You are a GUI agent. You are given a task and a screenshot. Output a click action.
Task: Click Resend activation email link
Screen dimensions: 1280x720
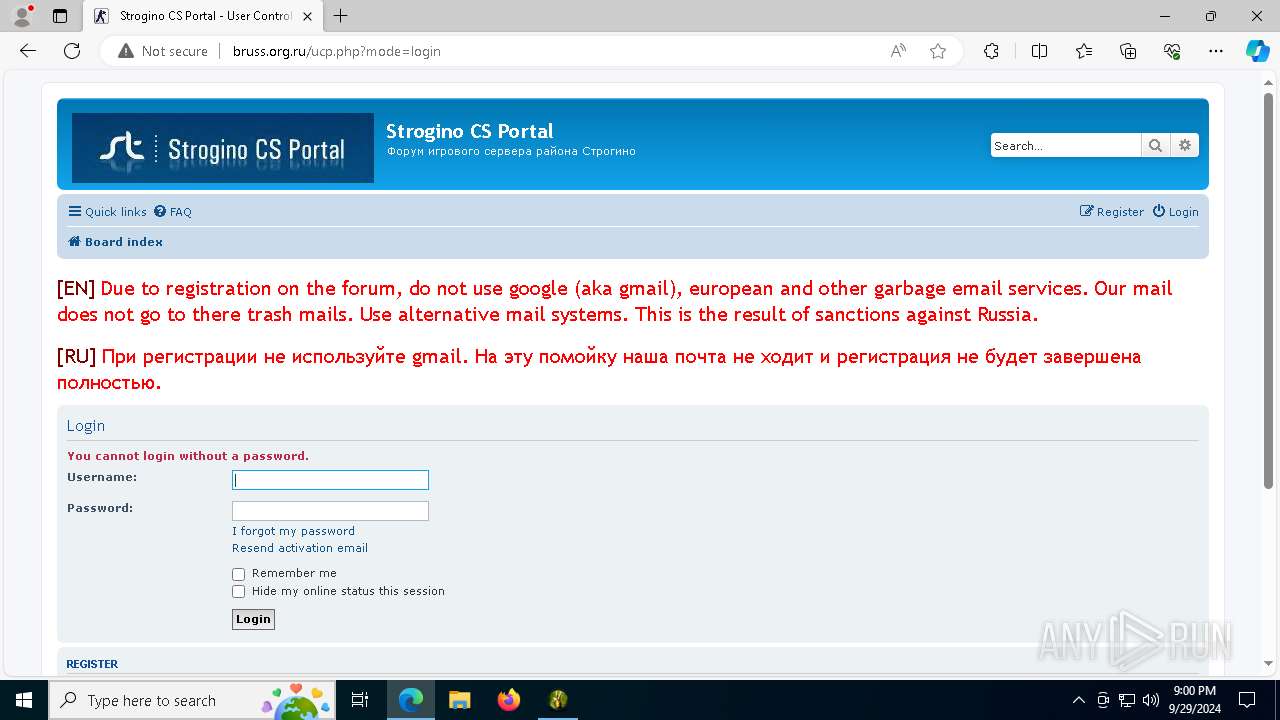tap(300, 548)
